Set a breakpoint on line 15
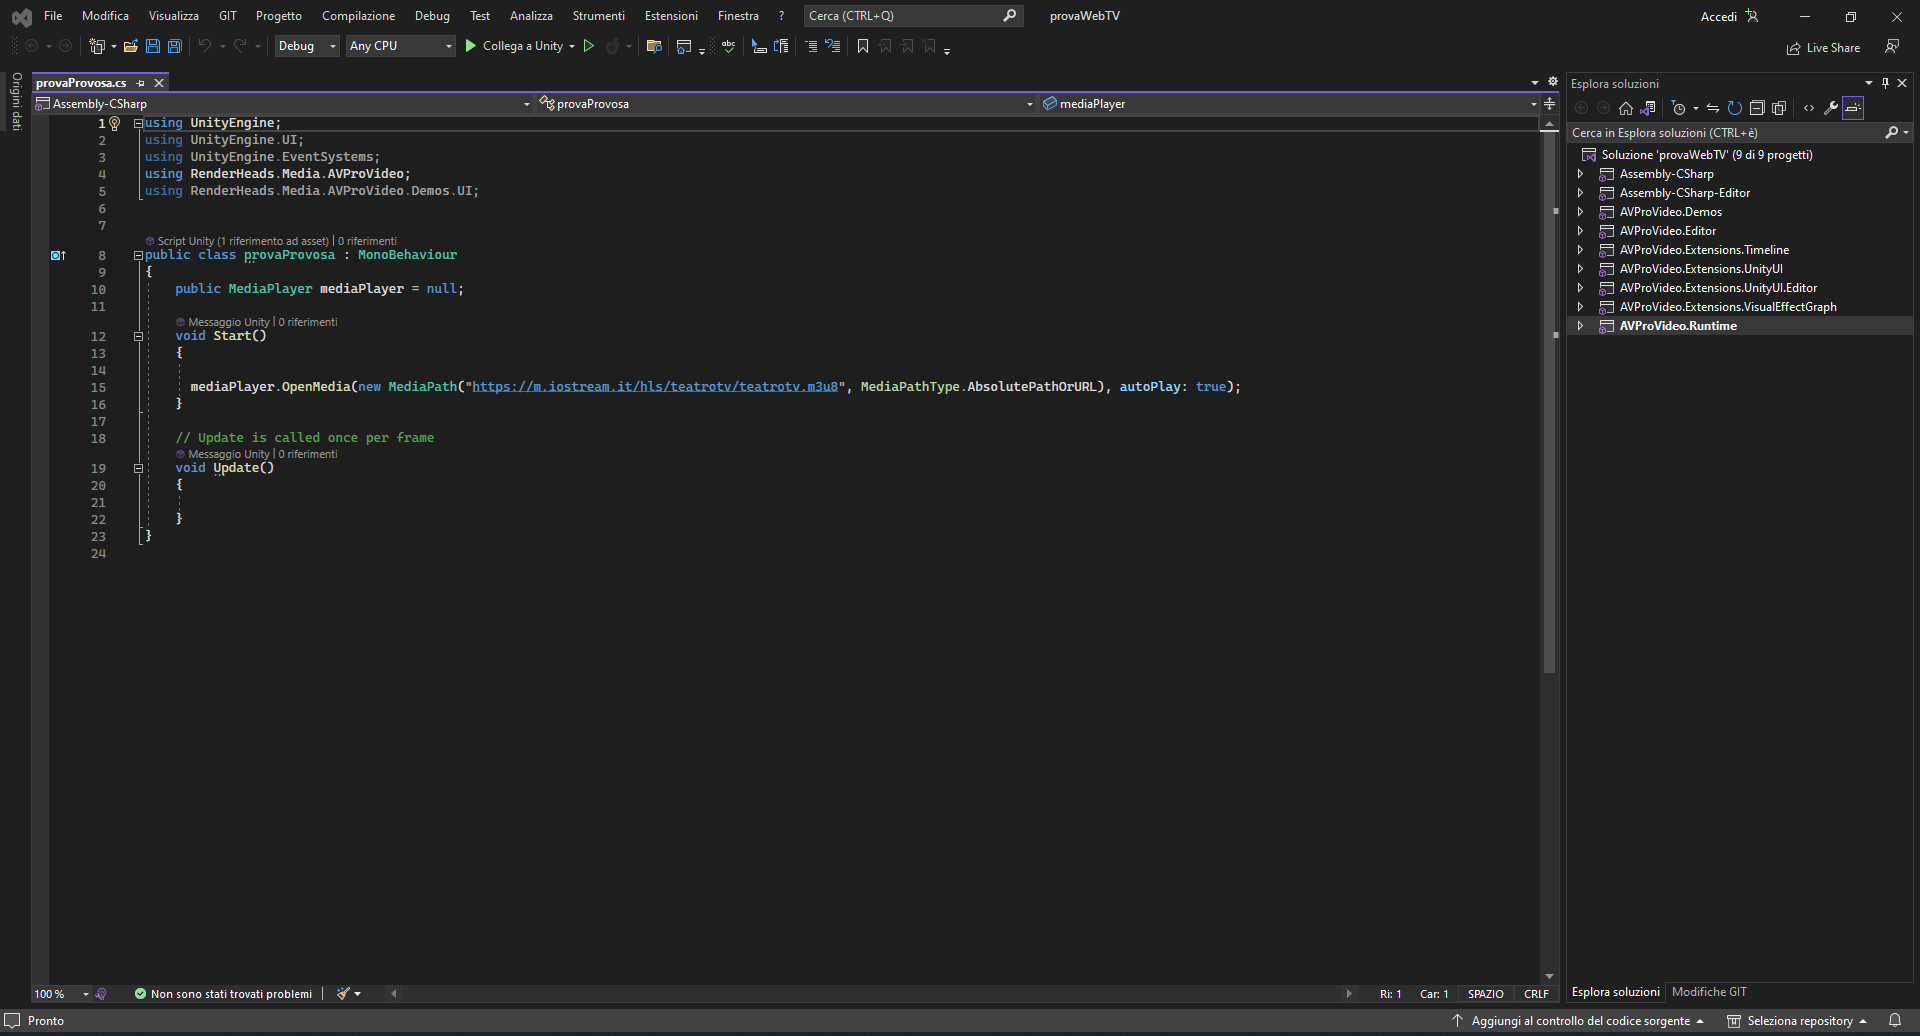The image size is (1920, 1036). pyautogui.click(x=60, y=387)
